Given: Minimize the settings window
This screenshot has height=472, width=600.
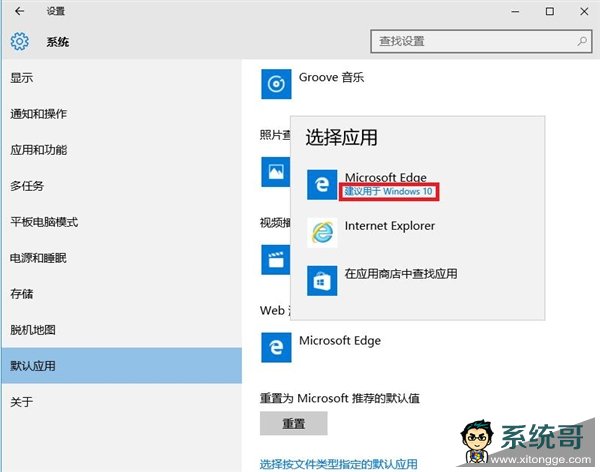Looking at the screenshot, I should 515,11.
